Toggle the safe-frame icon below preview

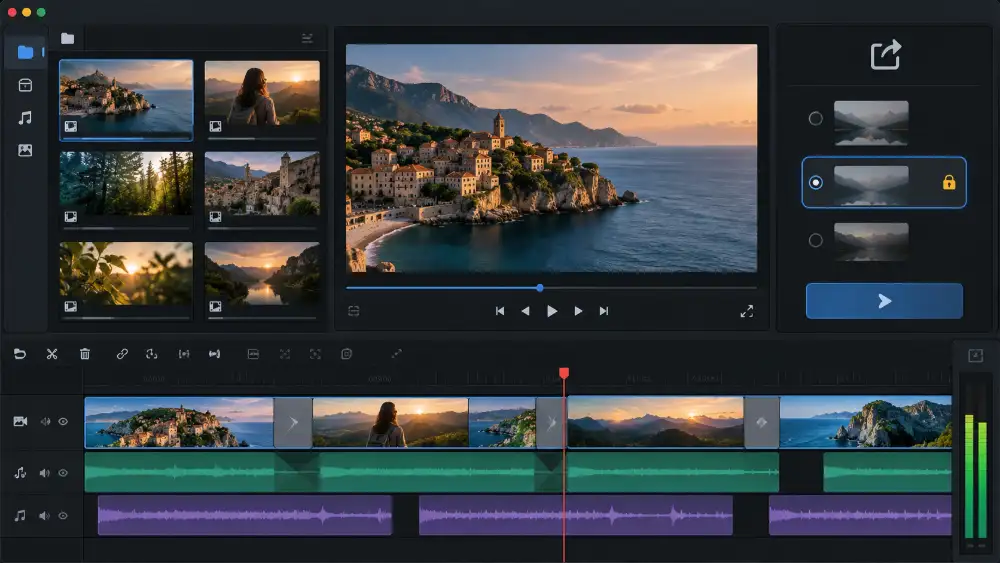click(354, 311)
